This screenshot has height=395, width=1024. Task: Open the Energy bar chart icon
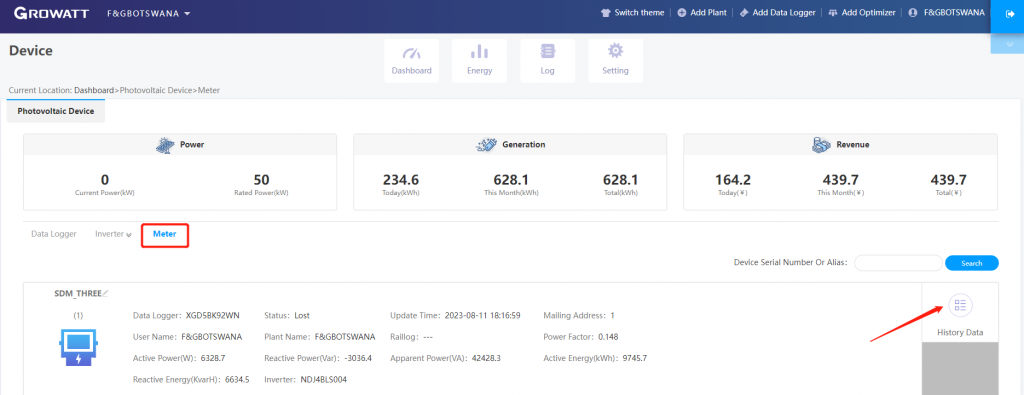[x=479, y=52]
